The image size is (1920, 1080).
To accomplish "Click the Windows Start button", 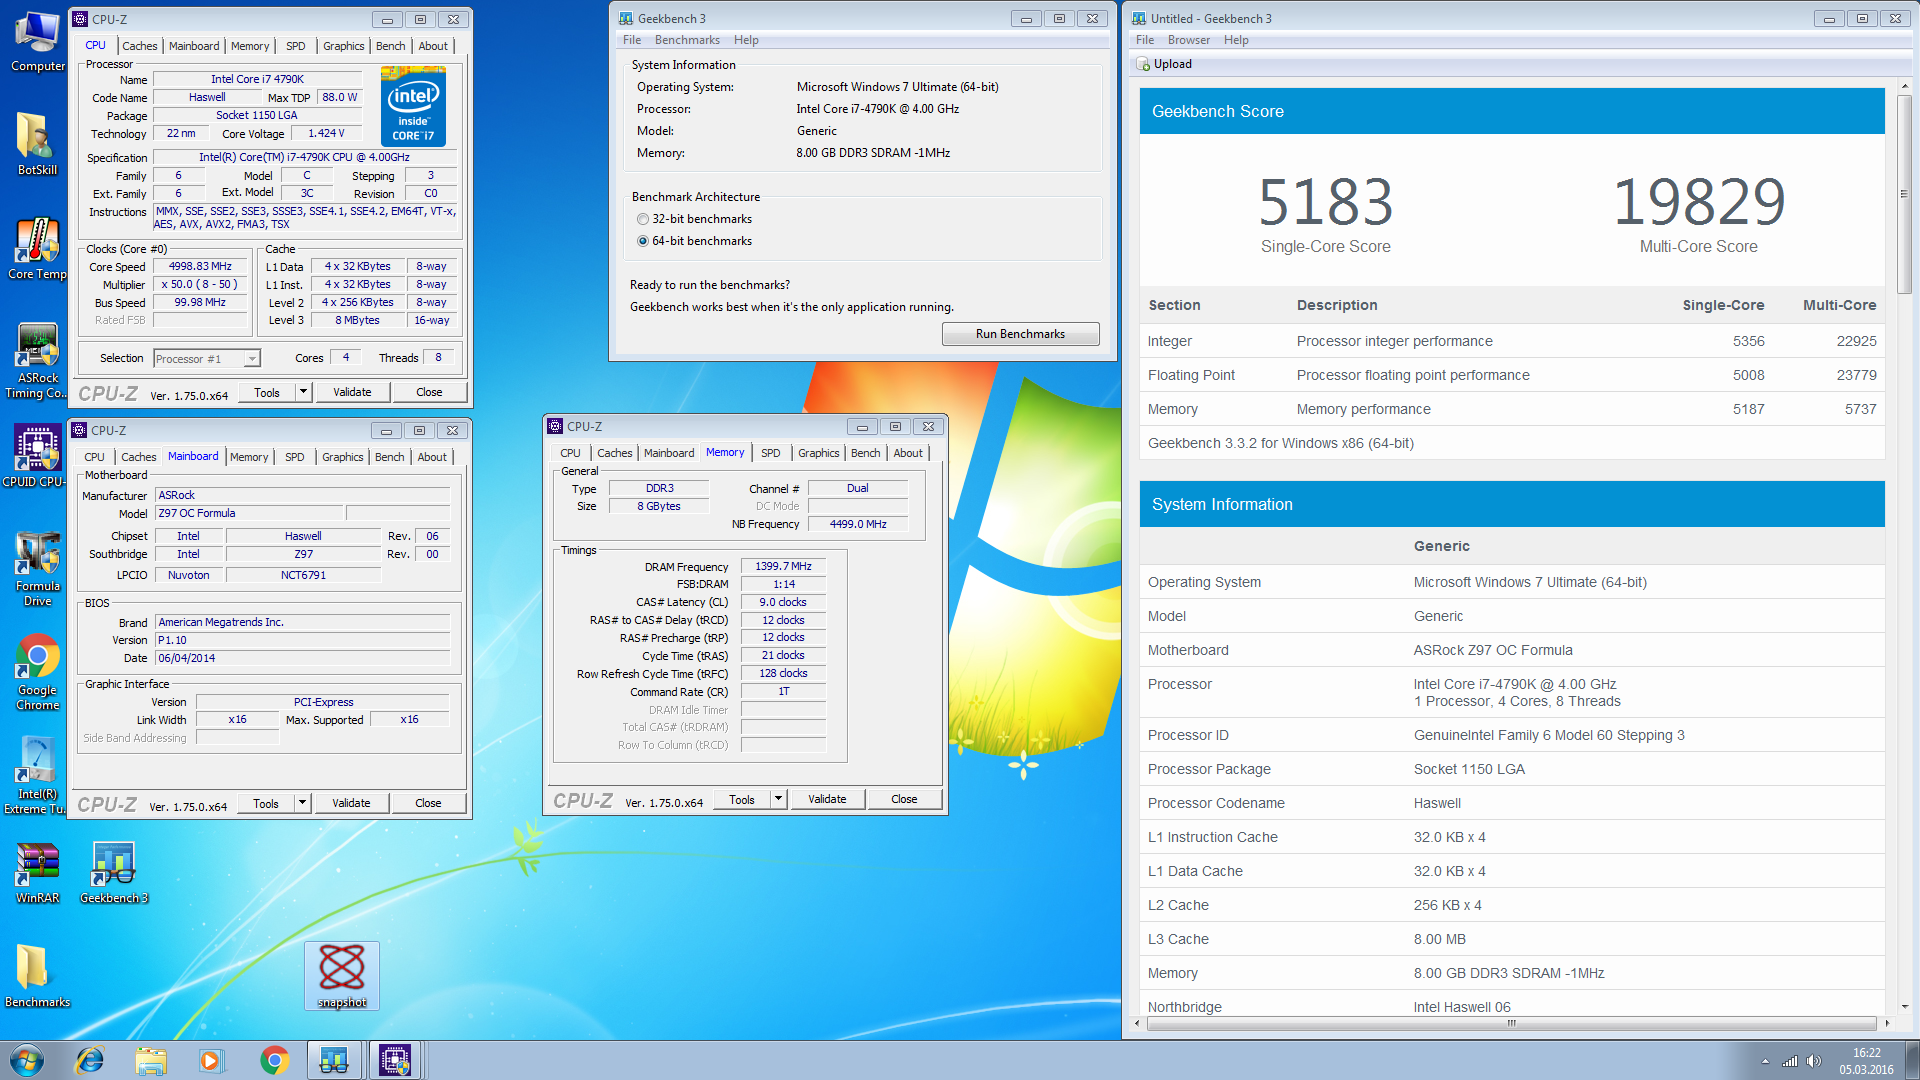I will (28, 1060).
